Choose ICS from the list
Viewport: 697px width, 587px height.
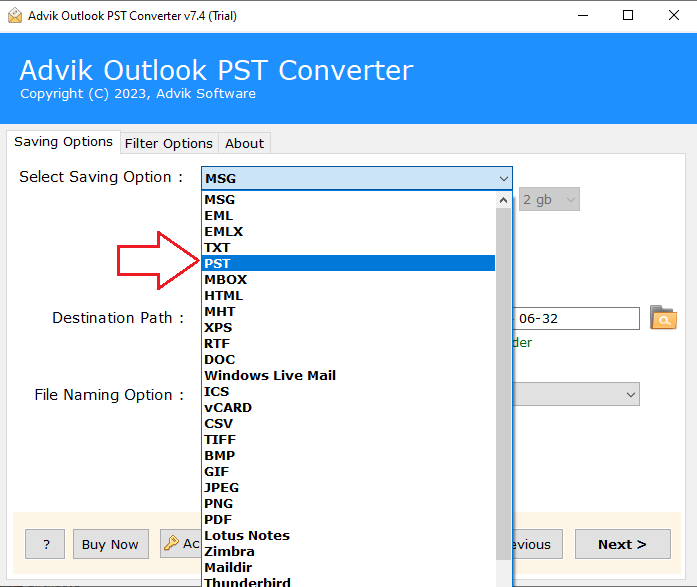pos(348,391)
